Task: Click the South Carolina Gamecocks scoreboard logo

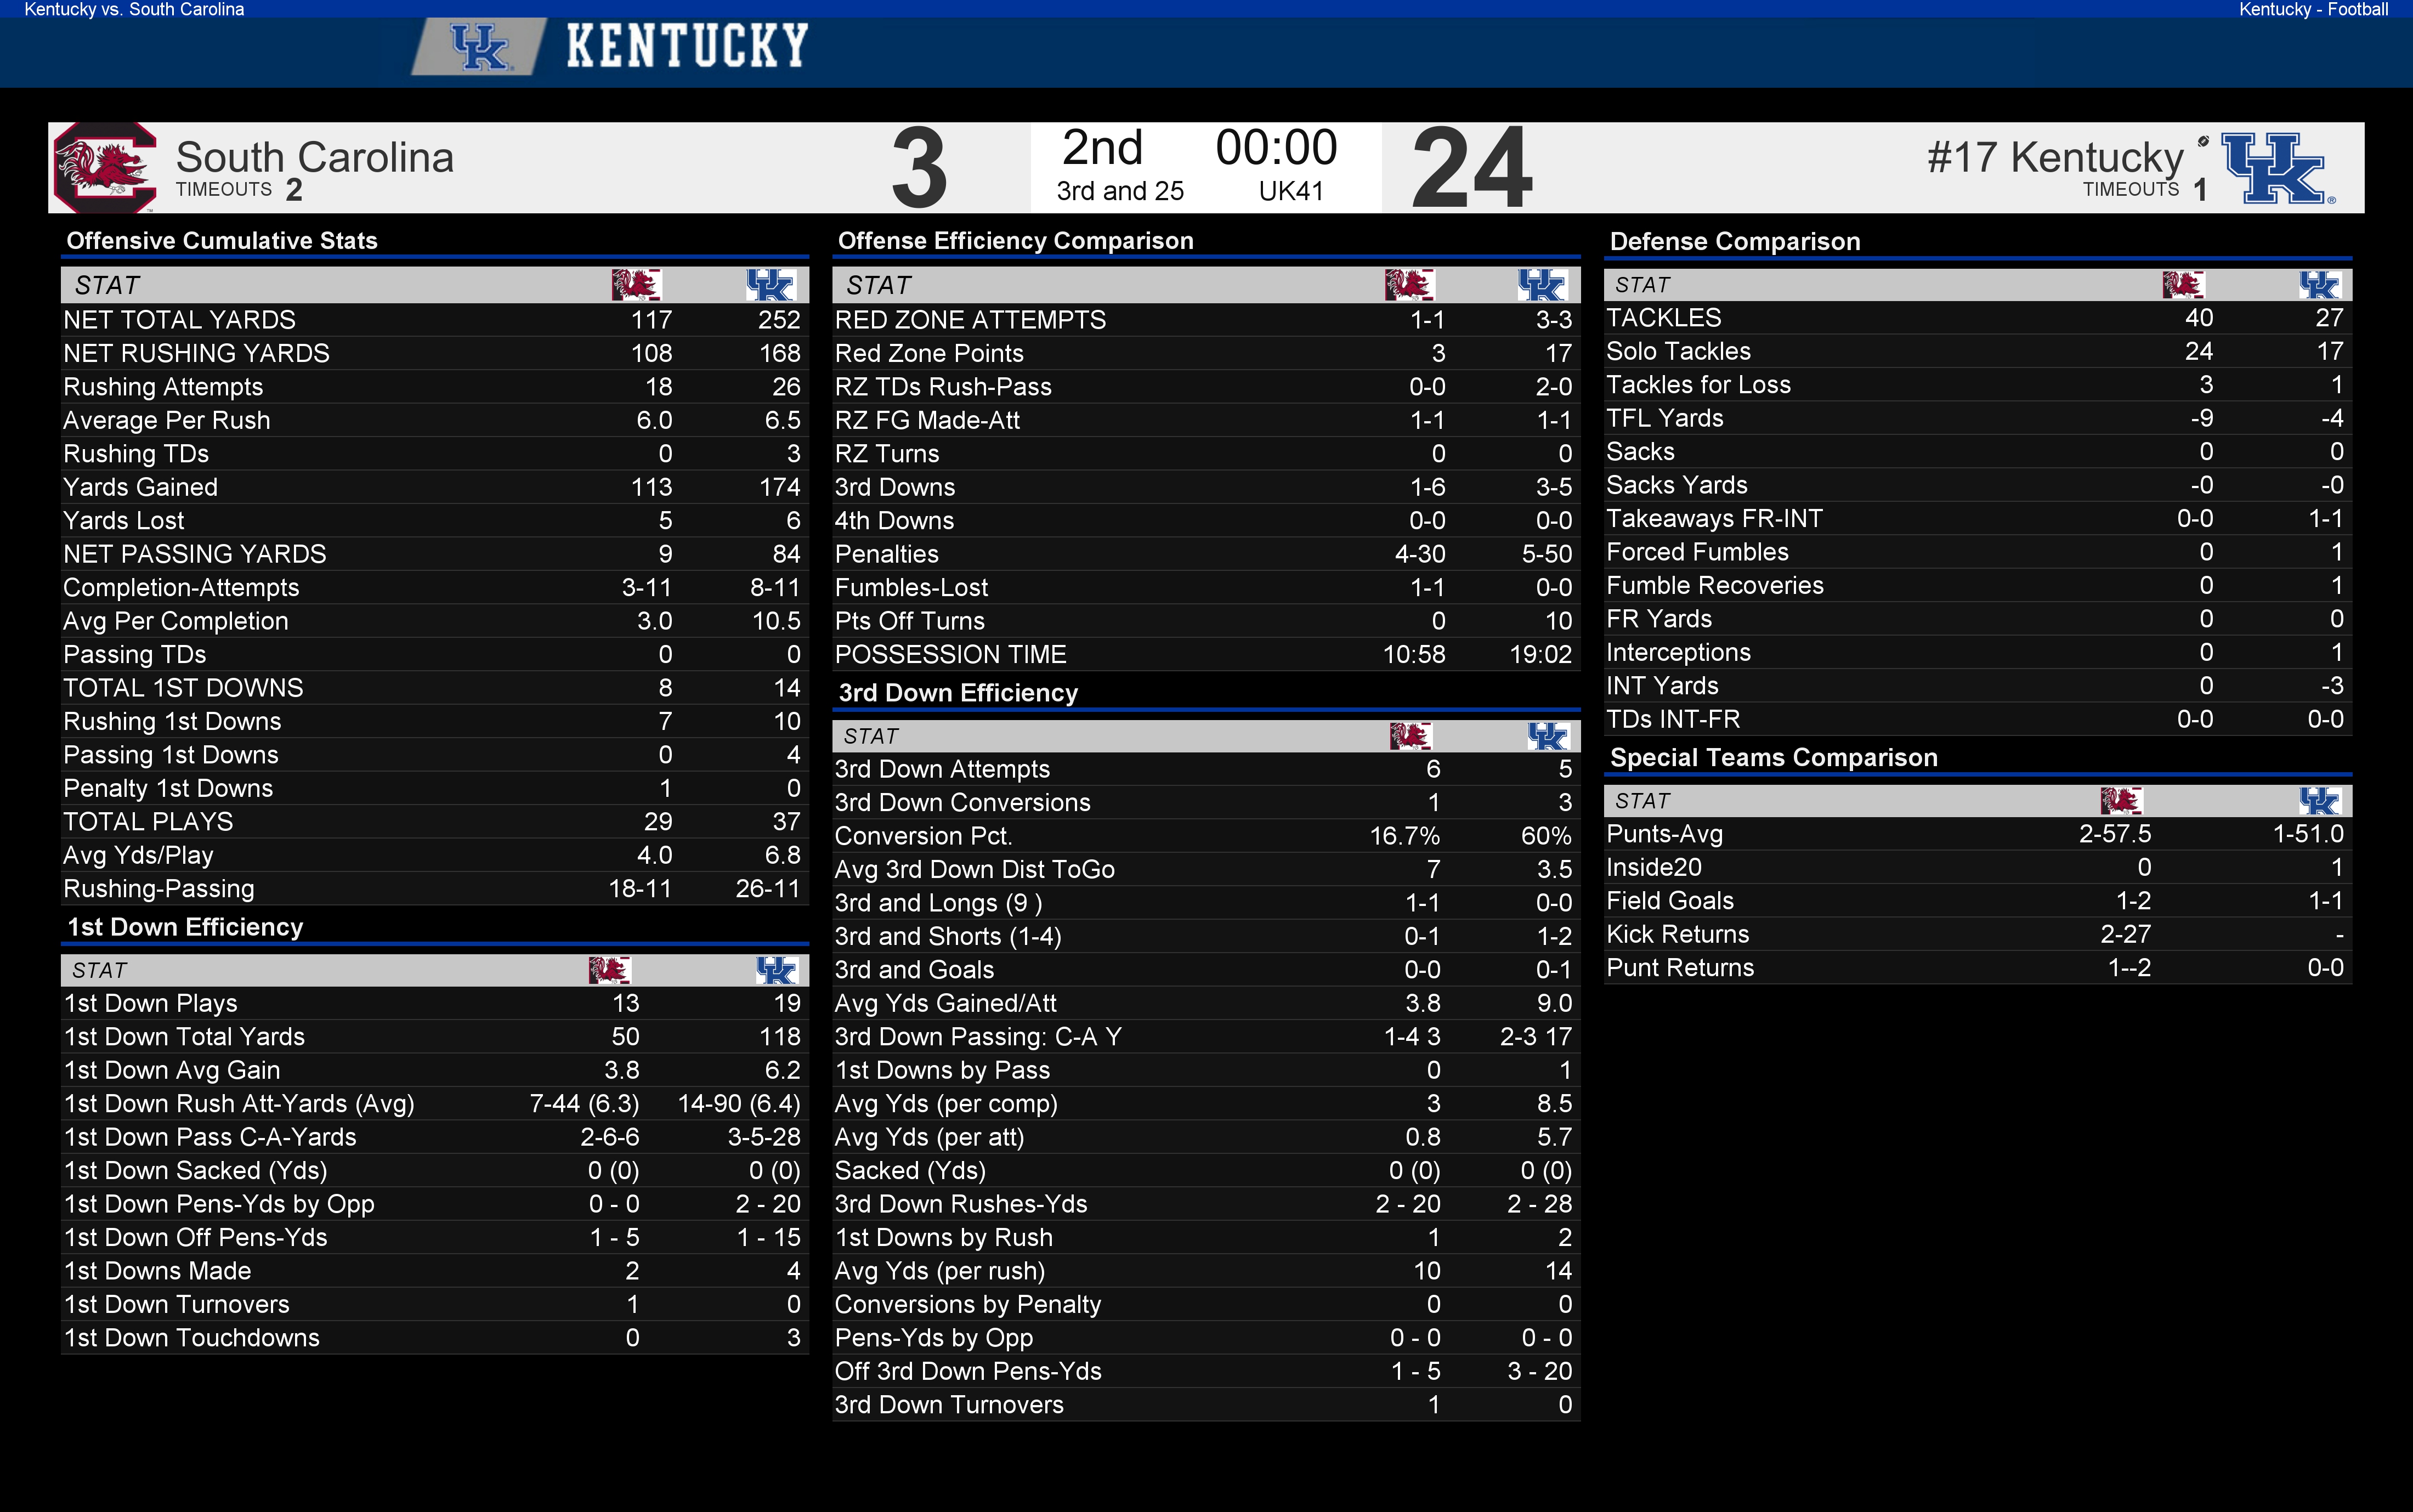Action: pos(105,167)
